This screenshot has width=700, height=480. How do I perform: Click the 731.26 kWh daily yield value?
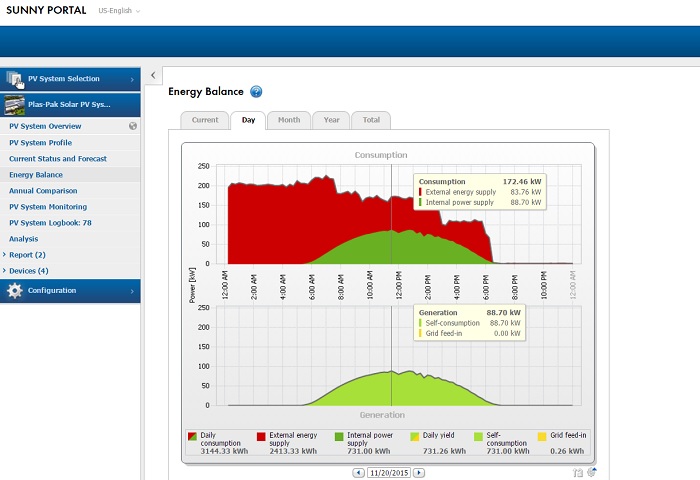coord(444,451)
